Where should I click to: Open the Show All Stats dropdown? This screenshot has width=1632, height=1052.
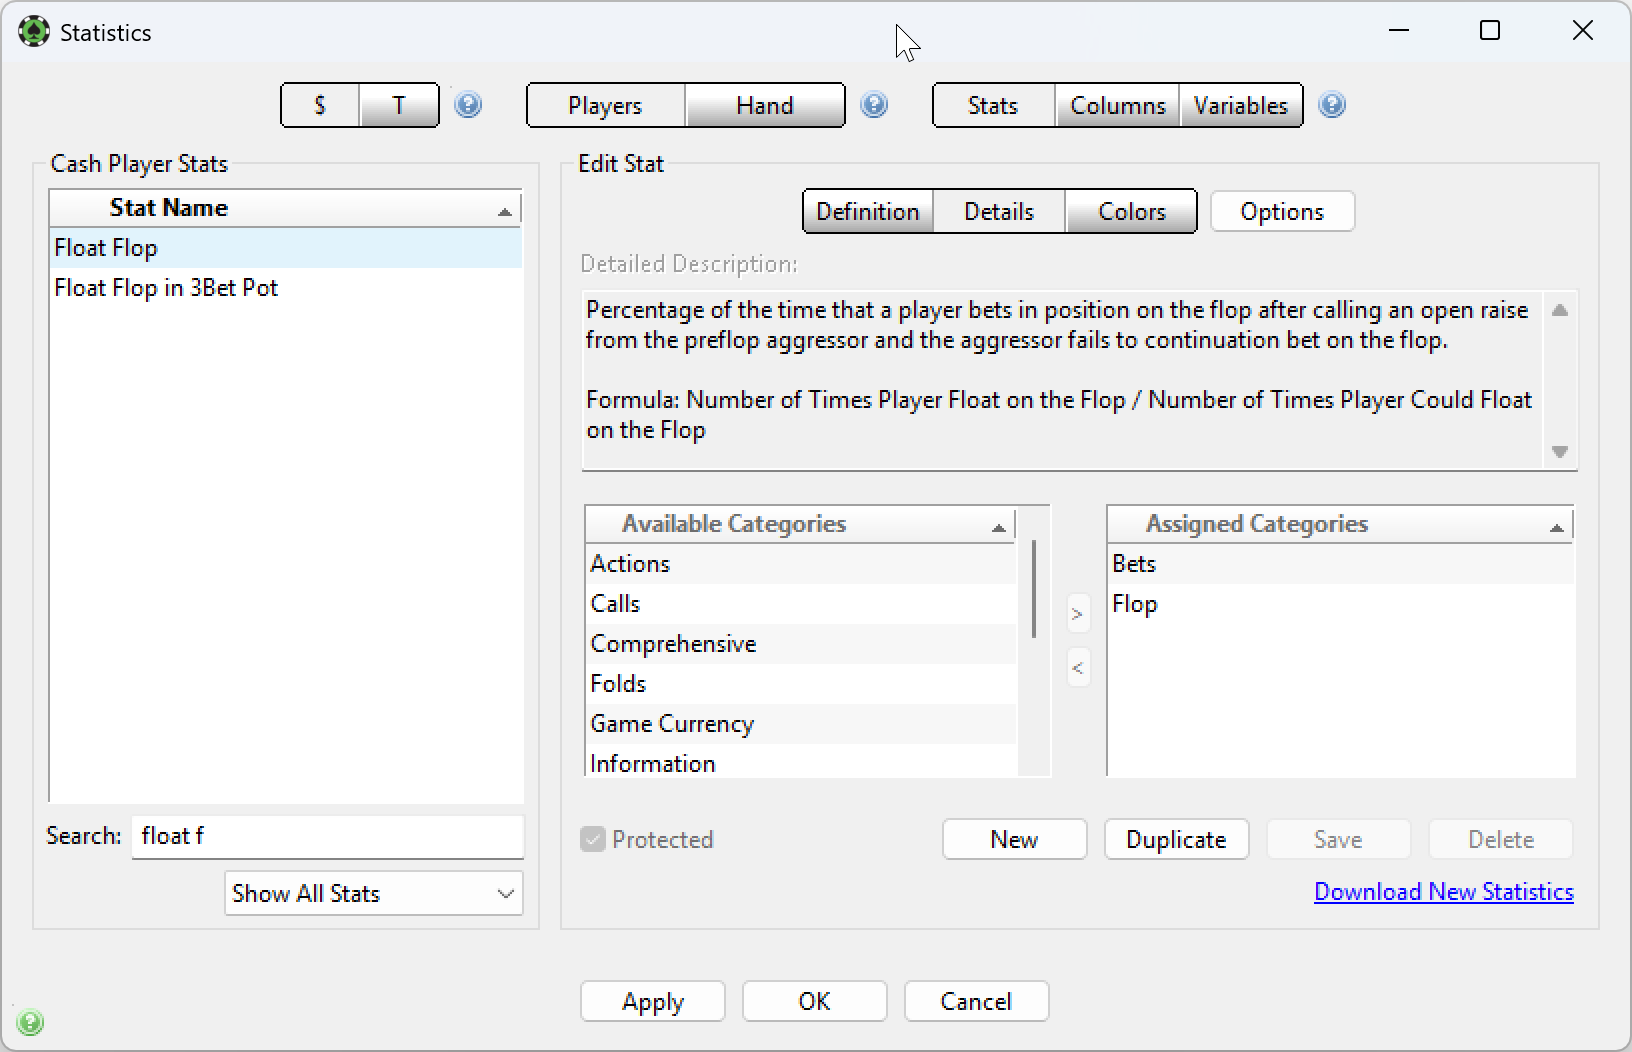(374, 893)
